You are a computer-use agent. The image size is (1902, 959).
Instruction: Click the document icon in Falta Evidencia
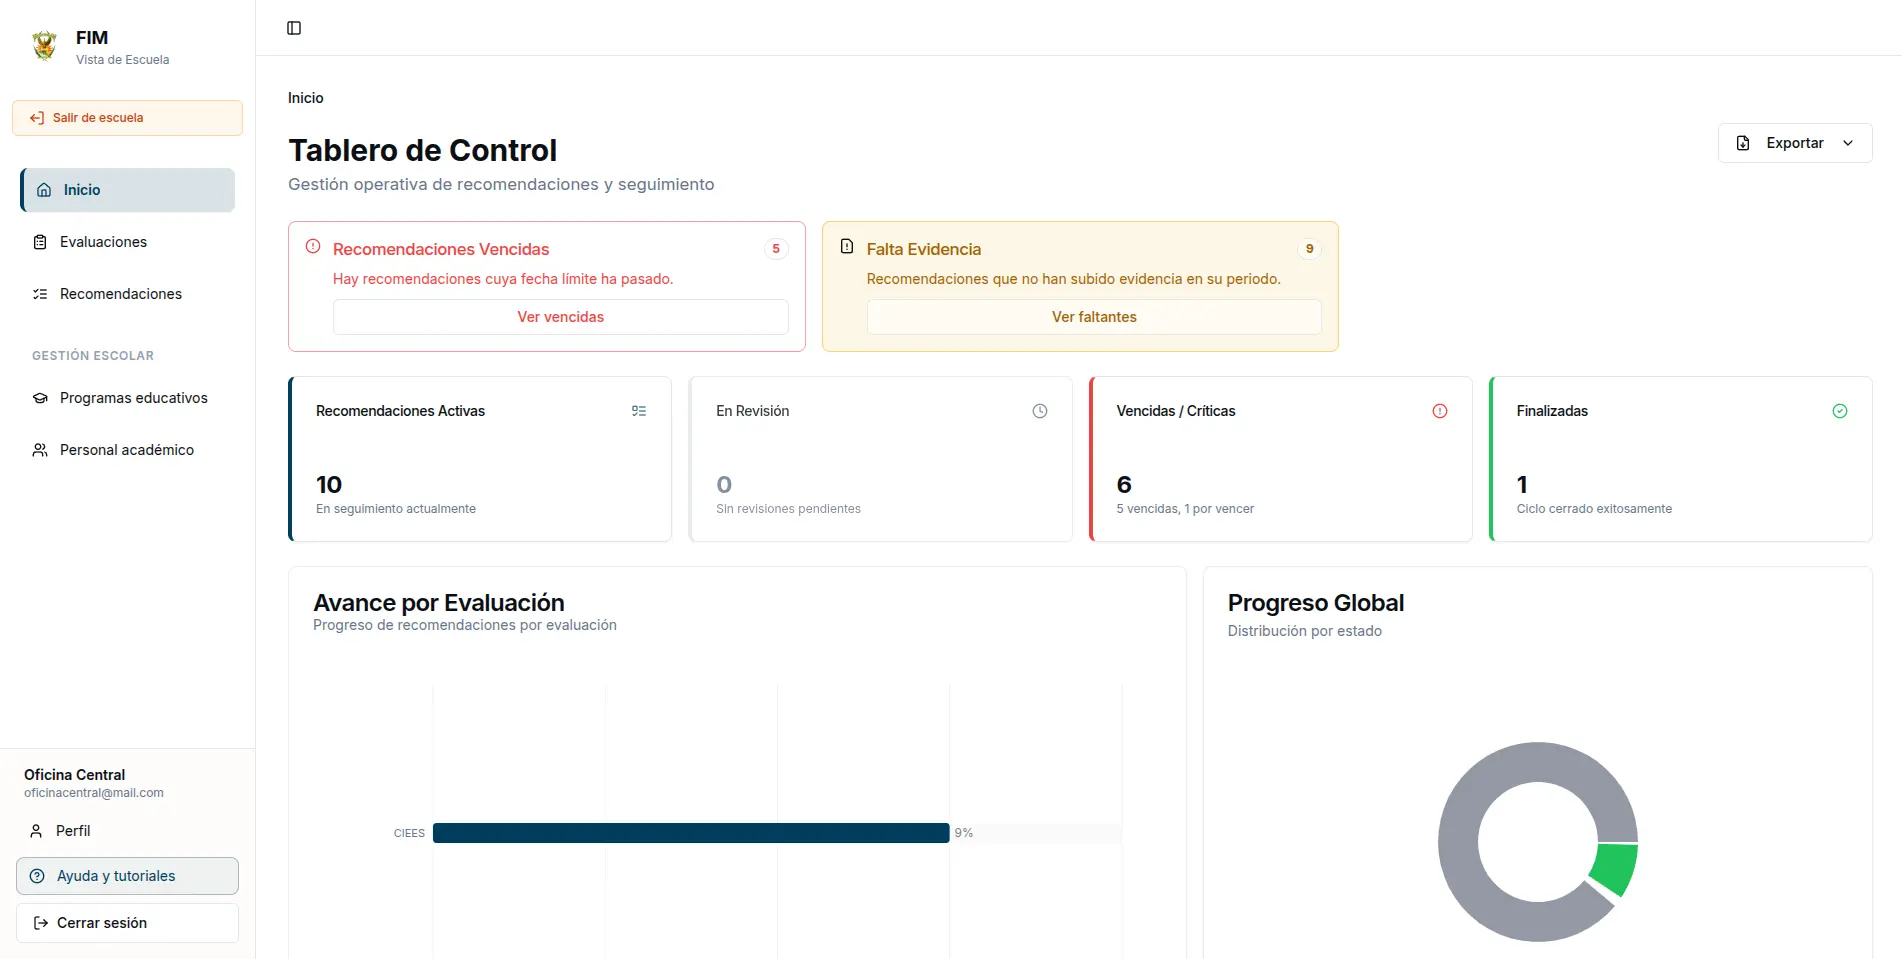[x=847, y=246]
